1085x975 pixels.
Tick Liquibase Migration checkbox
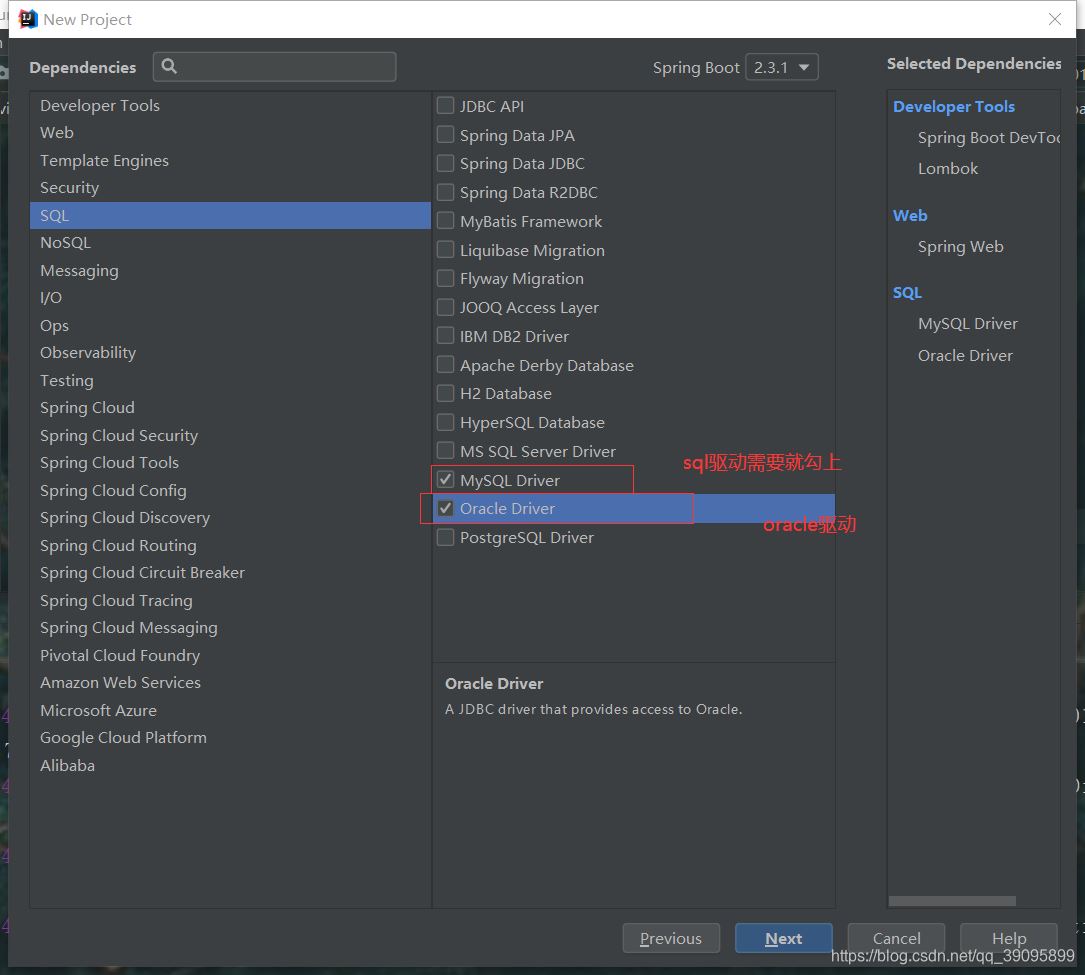(x=446, y=250)
